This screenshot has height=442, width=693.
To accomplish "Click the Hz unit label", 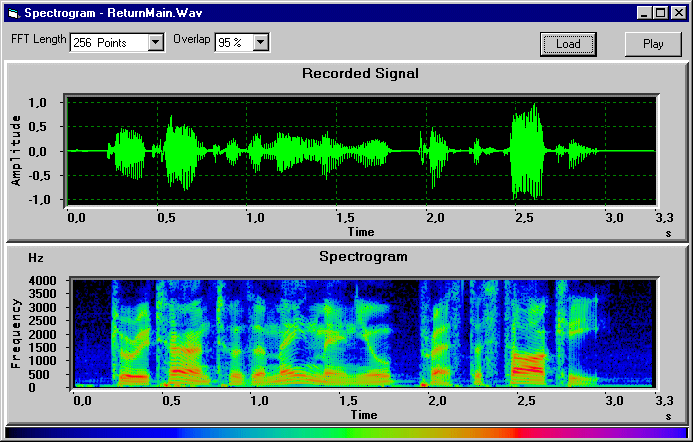I will 36,258.
